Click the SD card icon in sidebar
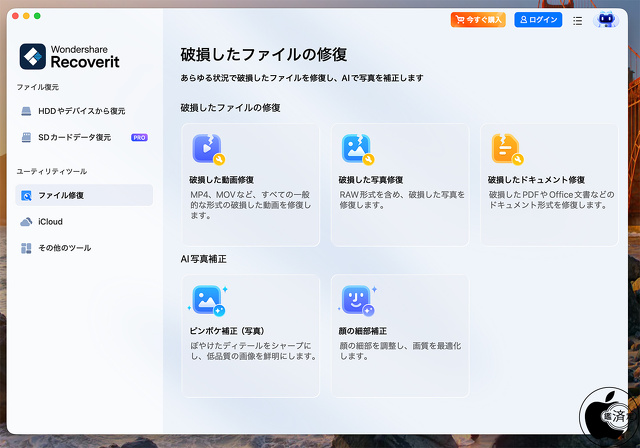 26,138
